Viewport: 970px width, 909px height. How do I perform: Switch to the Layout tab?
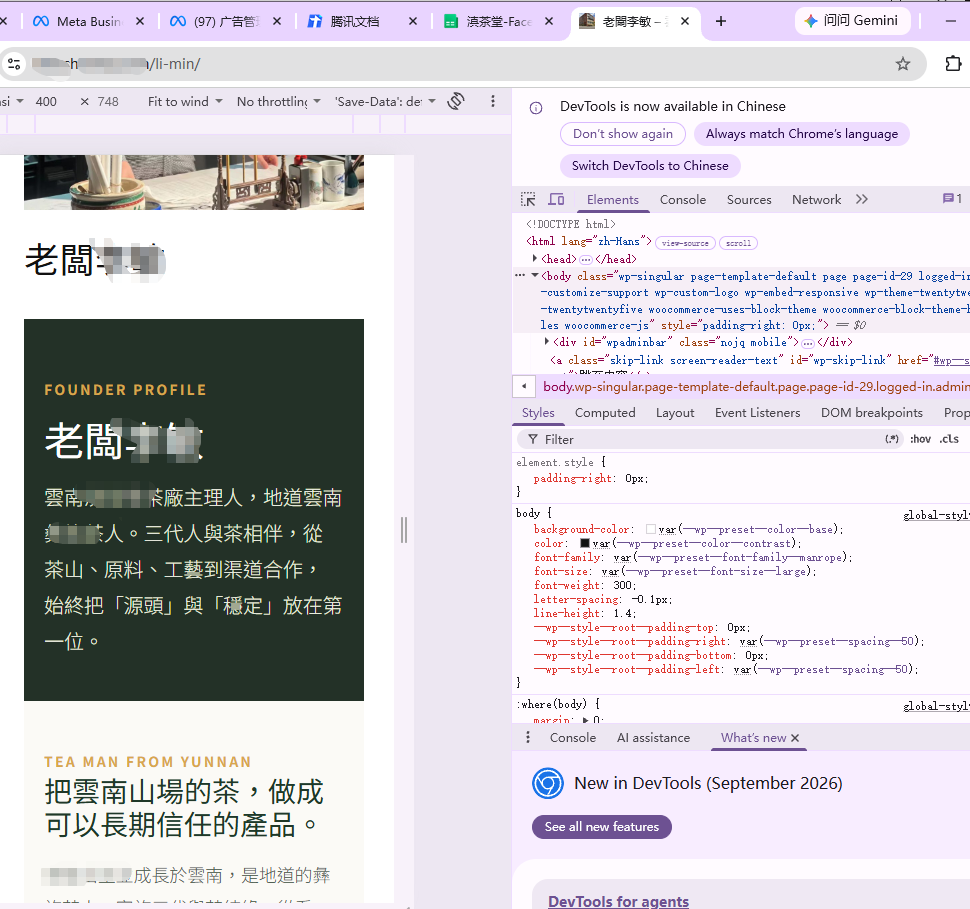(675, 413)
